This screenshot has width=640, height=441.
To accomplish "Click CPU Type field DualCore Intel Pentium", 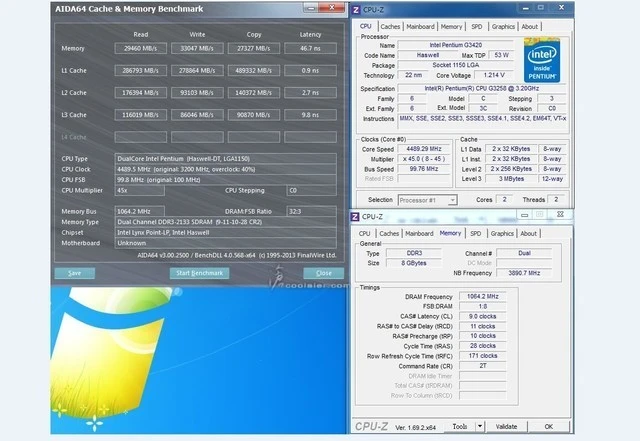I will click(x=225, y=158).
